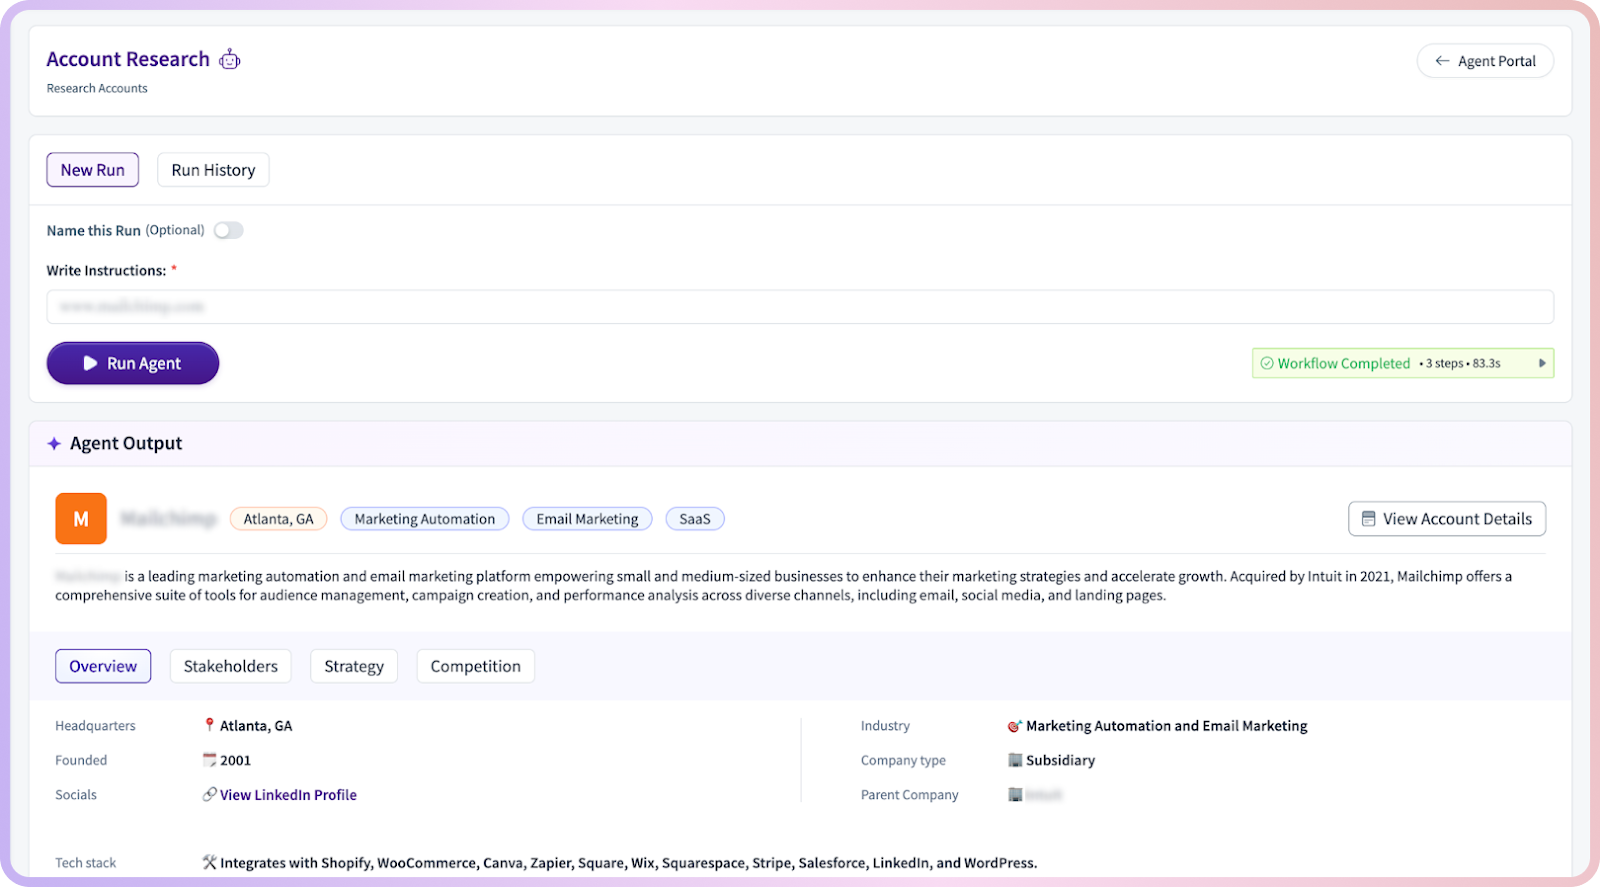Click the Marketing Automation tag
1600x887 pixels.
(x=425, y=519)
